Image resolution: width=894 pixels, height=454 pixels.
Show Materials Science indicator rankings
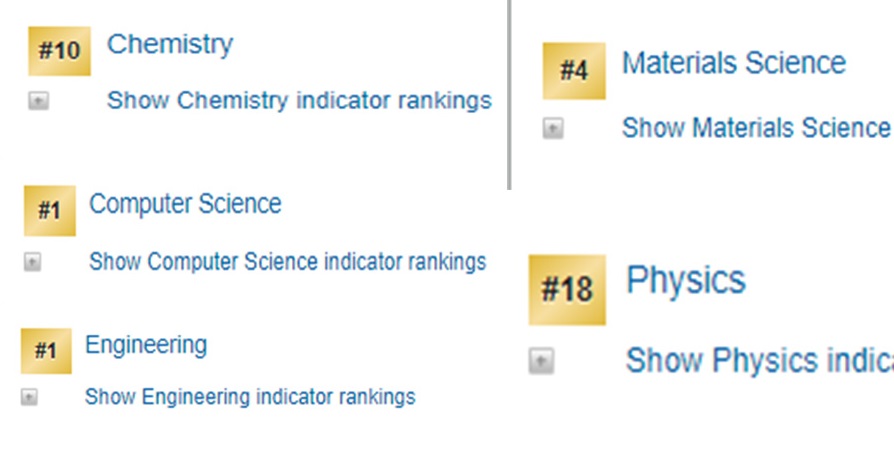point(756,128)
